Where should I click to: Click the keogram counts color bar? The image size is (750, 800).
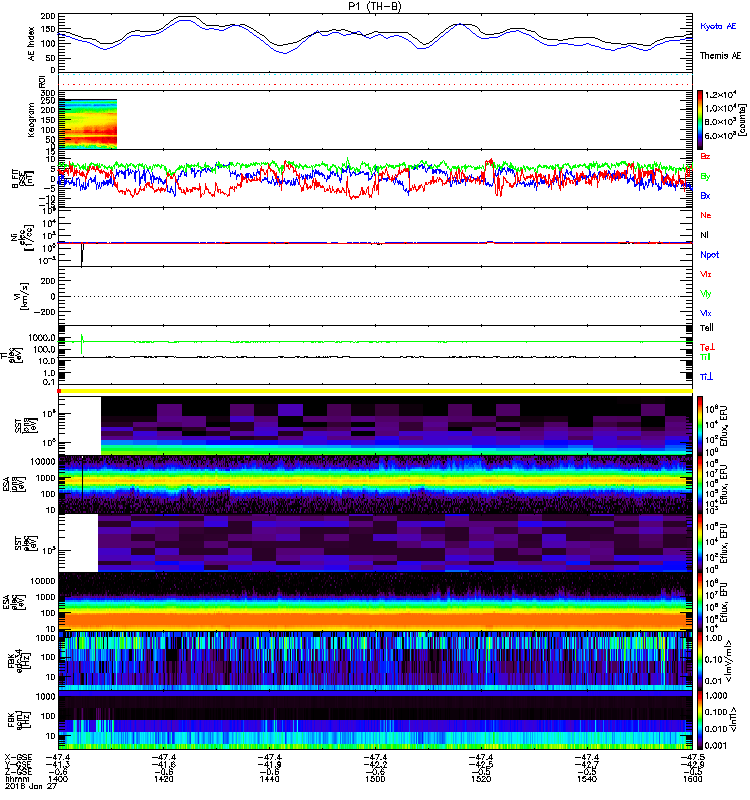[702, 118]
